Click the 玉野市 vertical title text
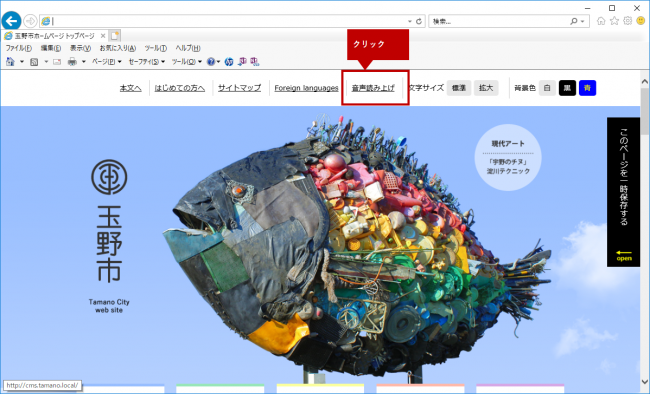 [109, 244]
